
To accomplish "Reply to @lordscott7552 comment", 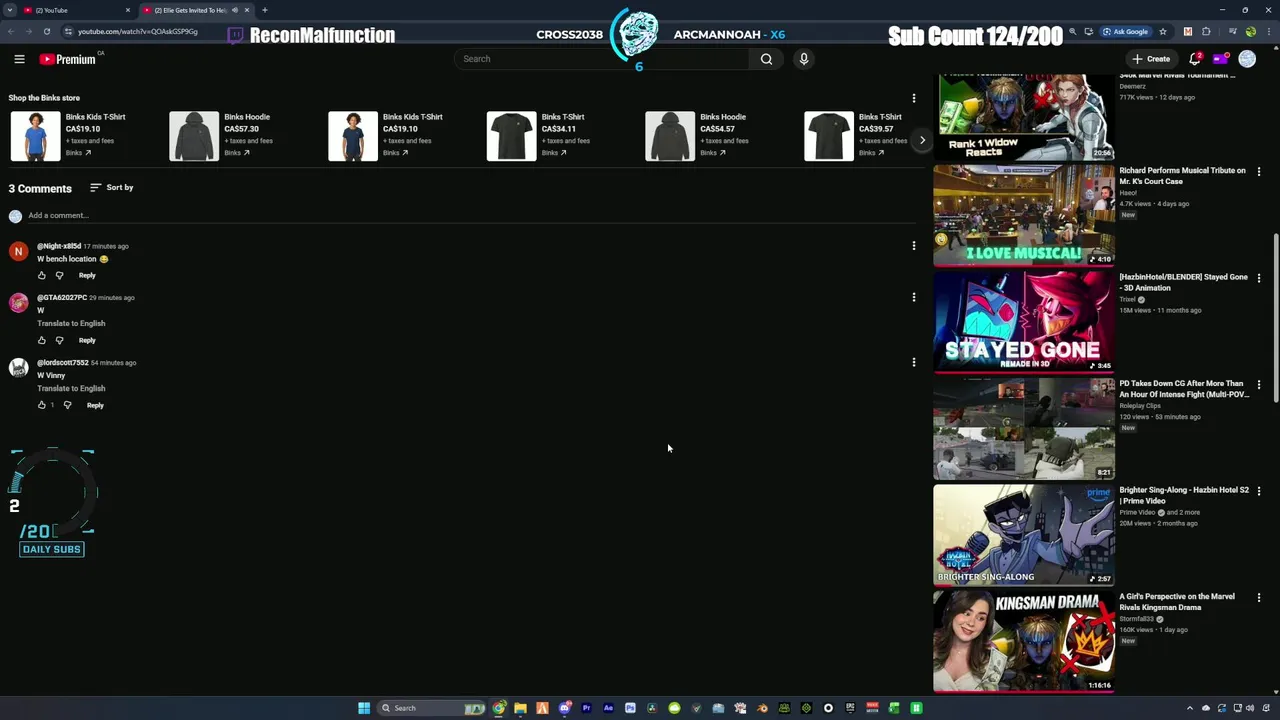I will coord(95,405).
